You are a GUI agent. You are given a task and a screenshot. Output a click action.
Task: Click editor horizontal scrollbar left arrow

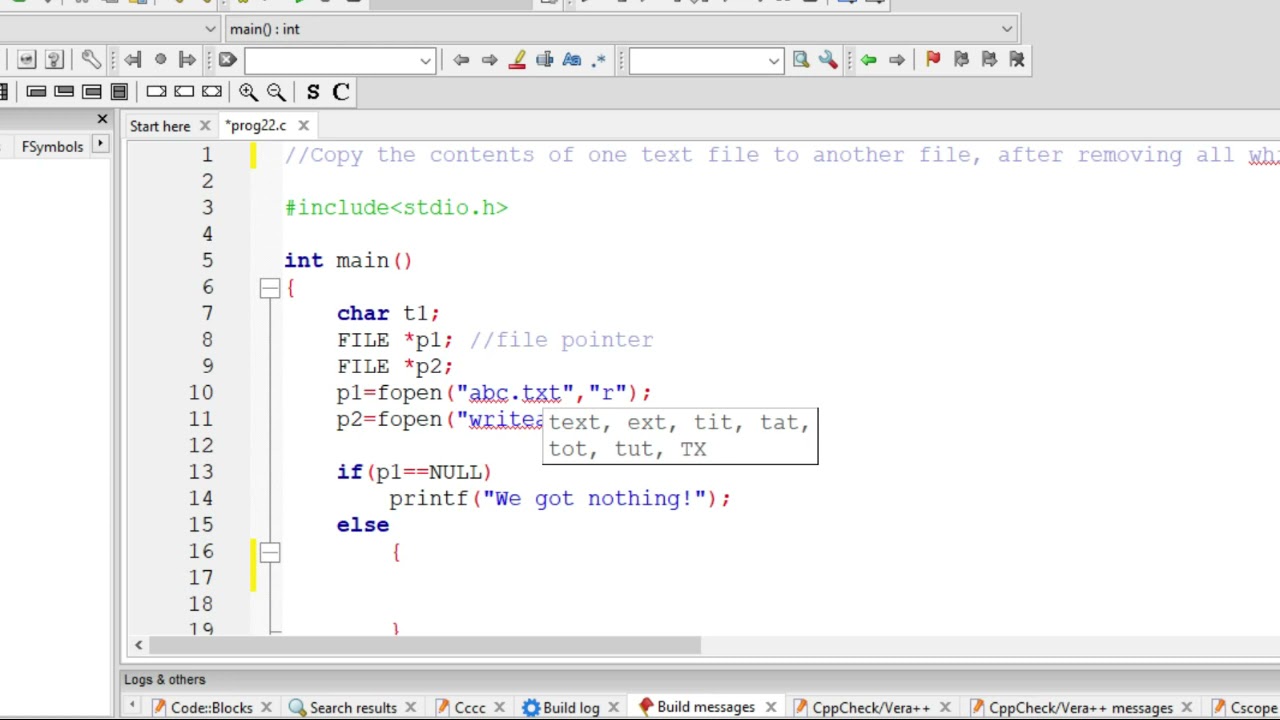[138, 646]
